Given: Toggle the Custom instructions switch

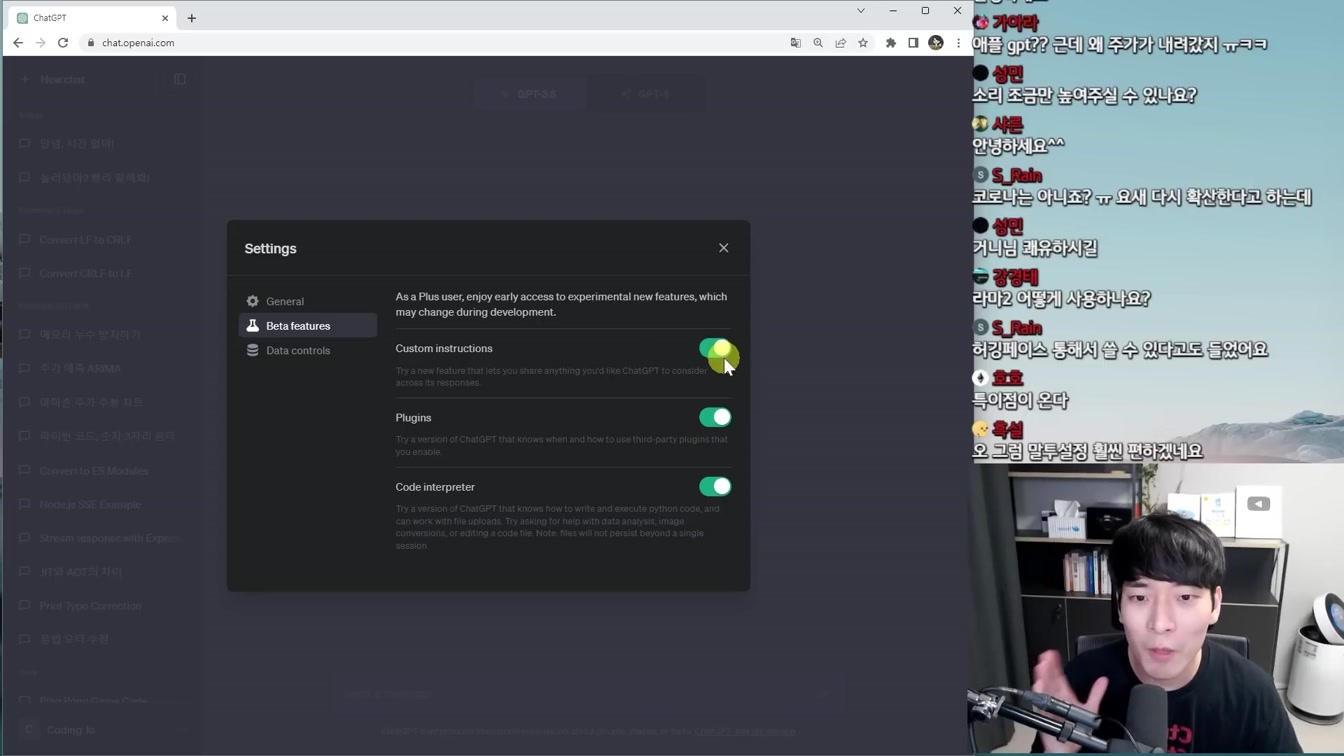Looking at the screenshot, I should coord(715,349).
